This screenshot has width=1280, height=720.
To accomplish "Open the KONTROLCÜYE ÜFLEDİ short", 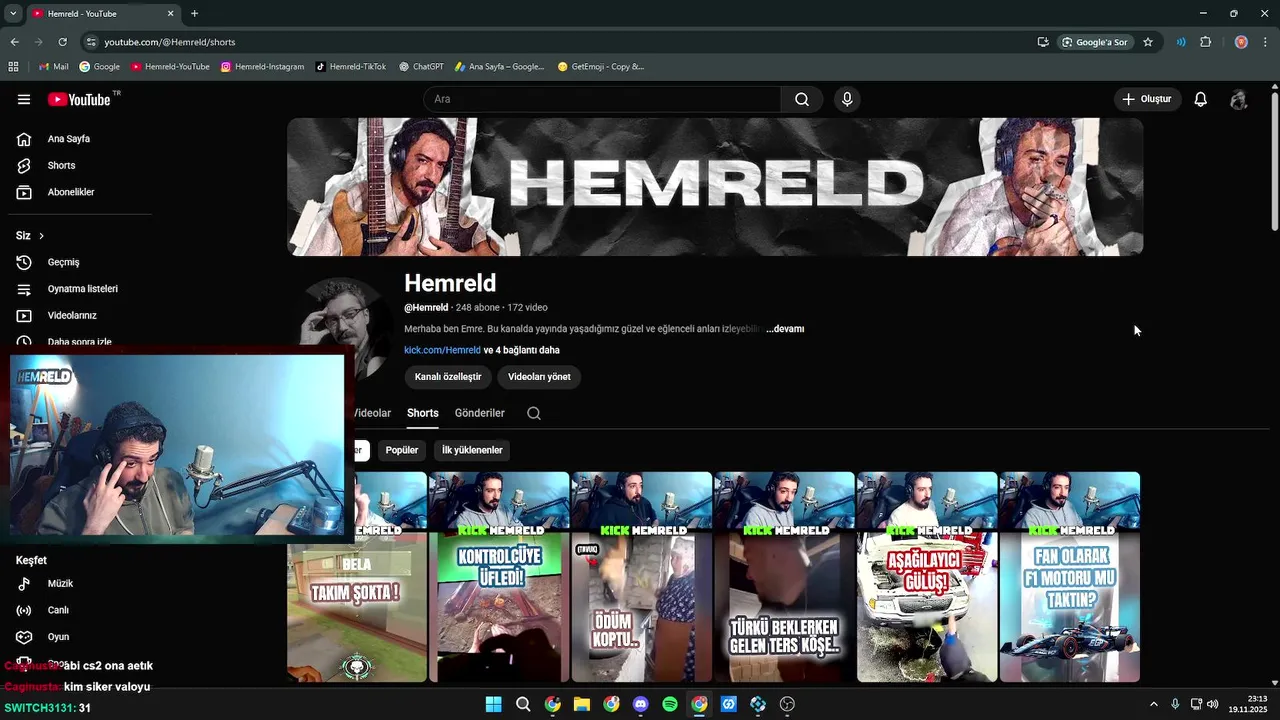I will pyautogui.click(x=498, y=577).
